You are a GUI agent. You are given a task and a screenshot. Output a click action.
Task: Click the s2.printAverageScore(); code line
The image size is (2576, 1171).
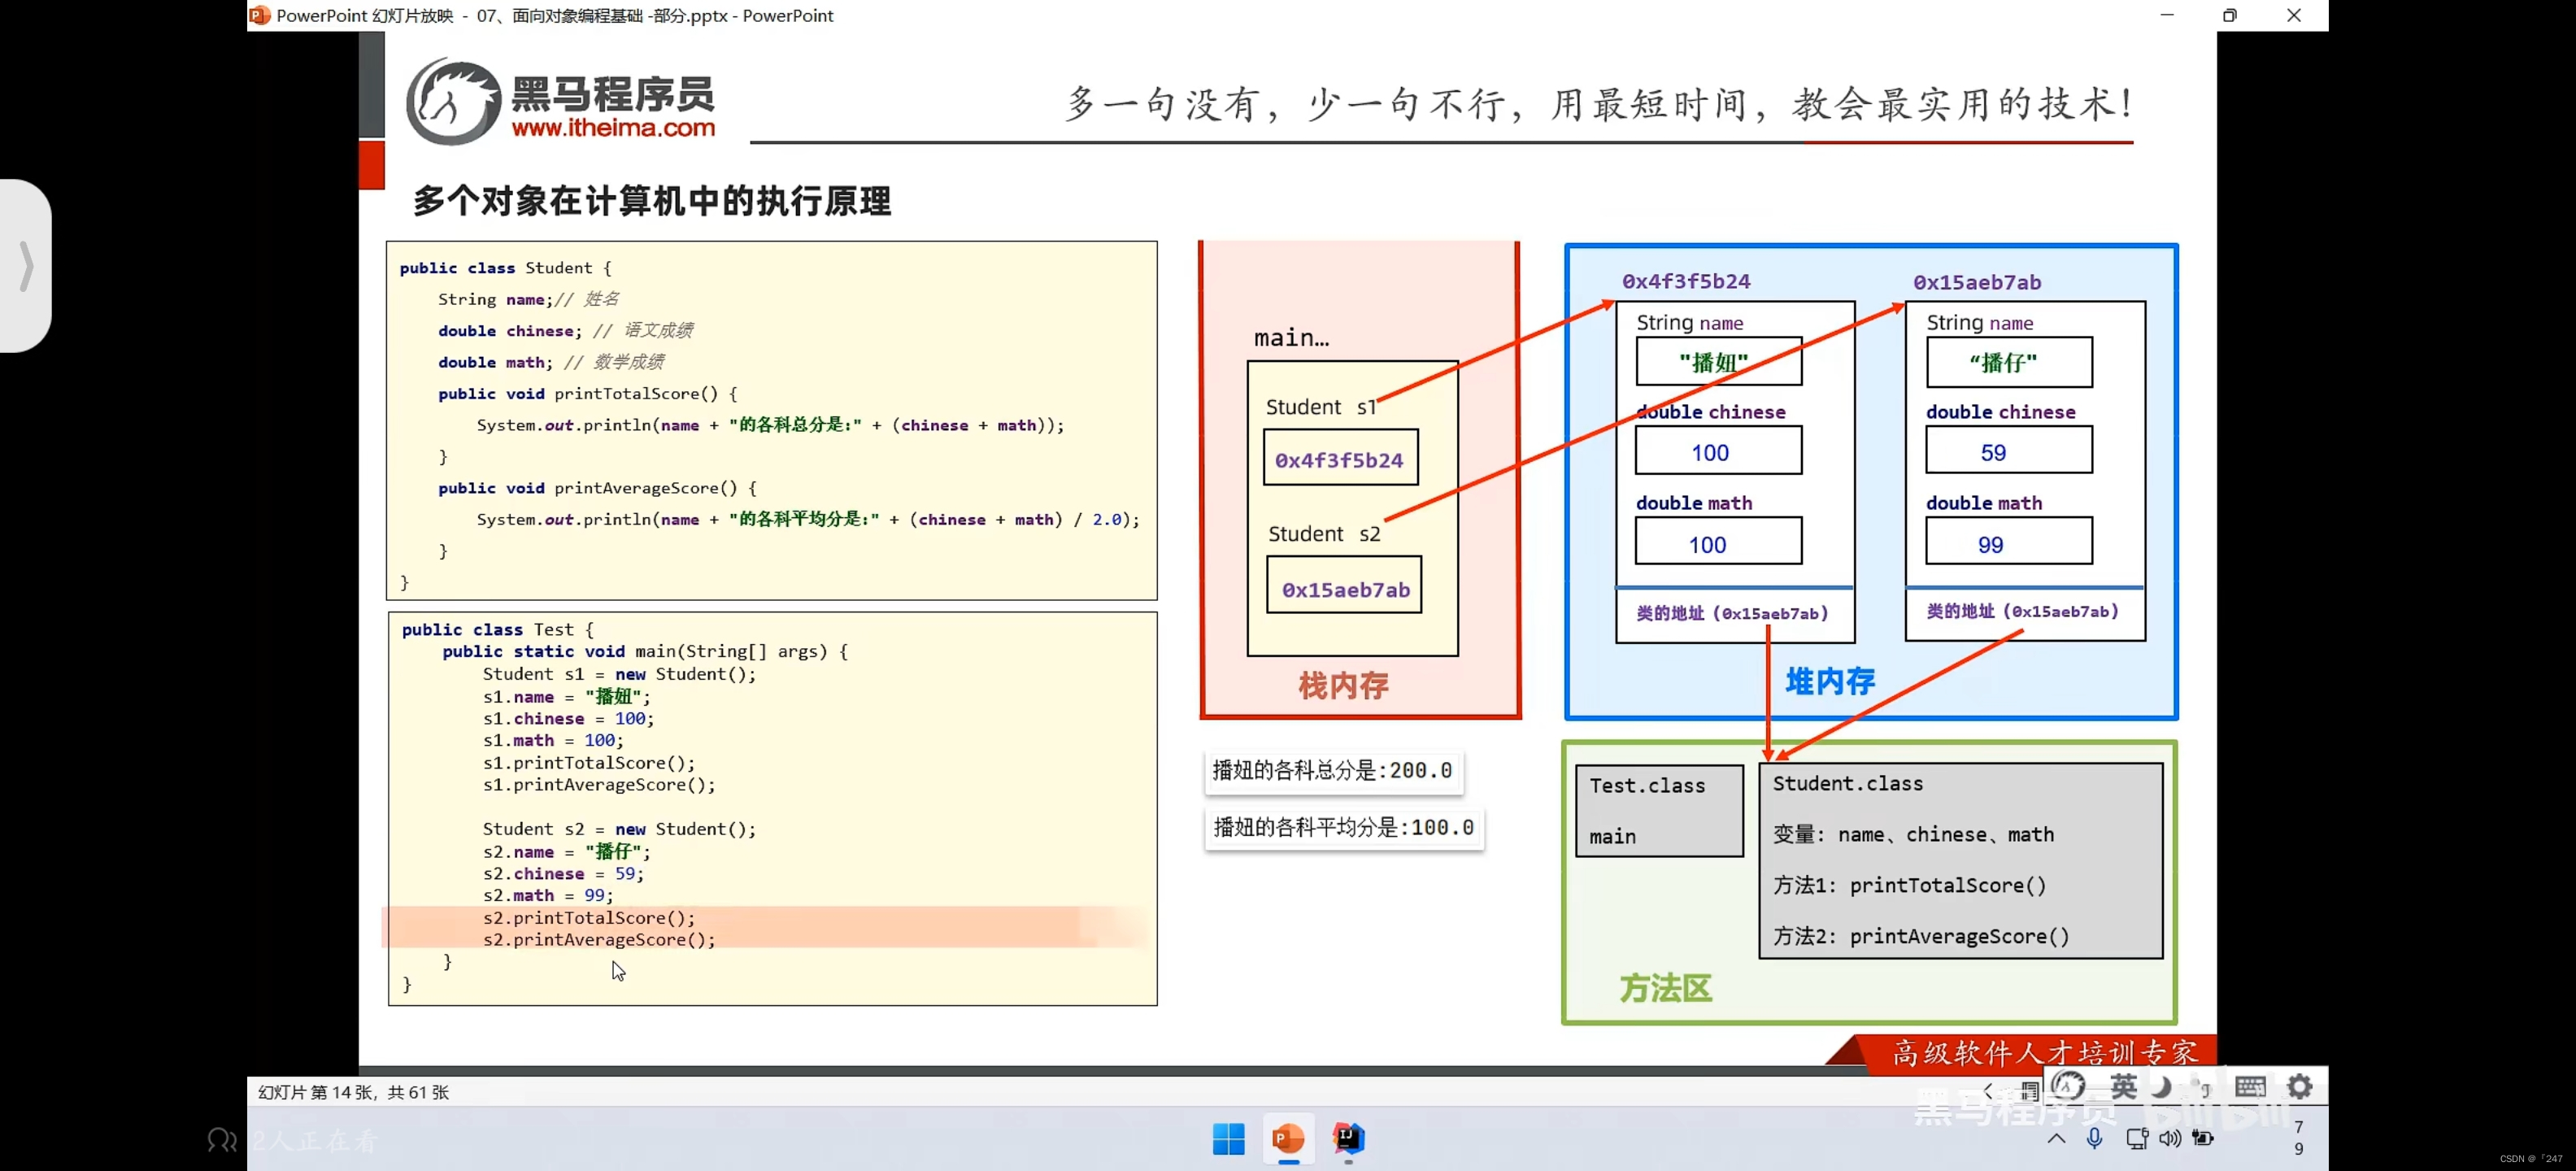point(599,939)
